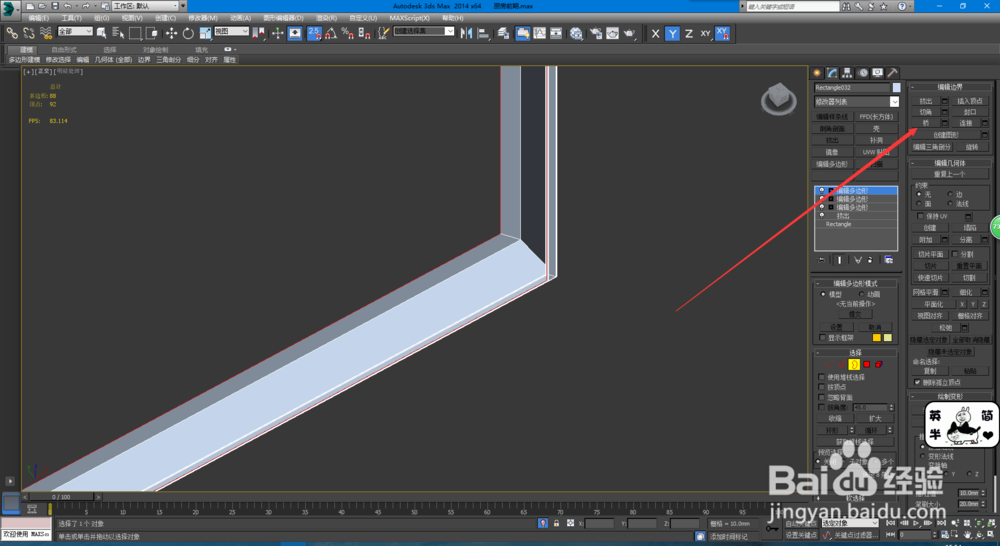
Task: Click the object color swatch beside Rectangle032
Action: (x=896, y=87)
